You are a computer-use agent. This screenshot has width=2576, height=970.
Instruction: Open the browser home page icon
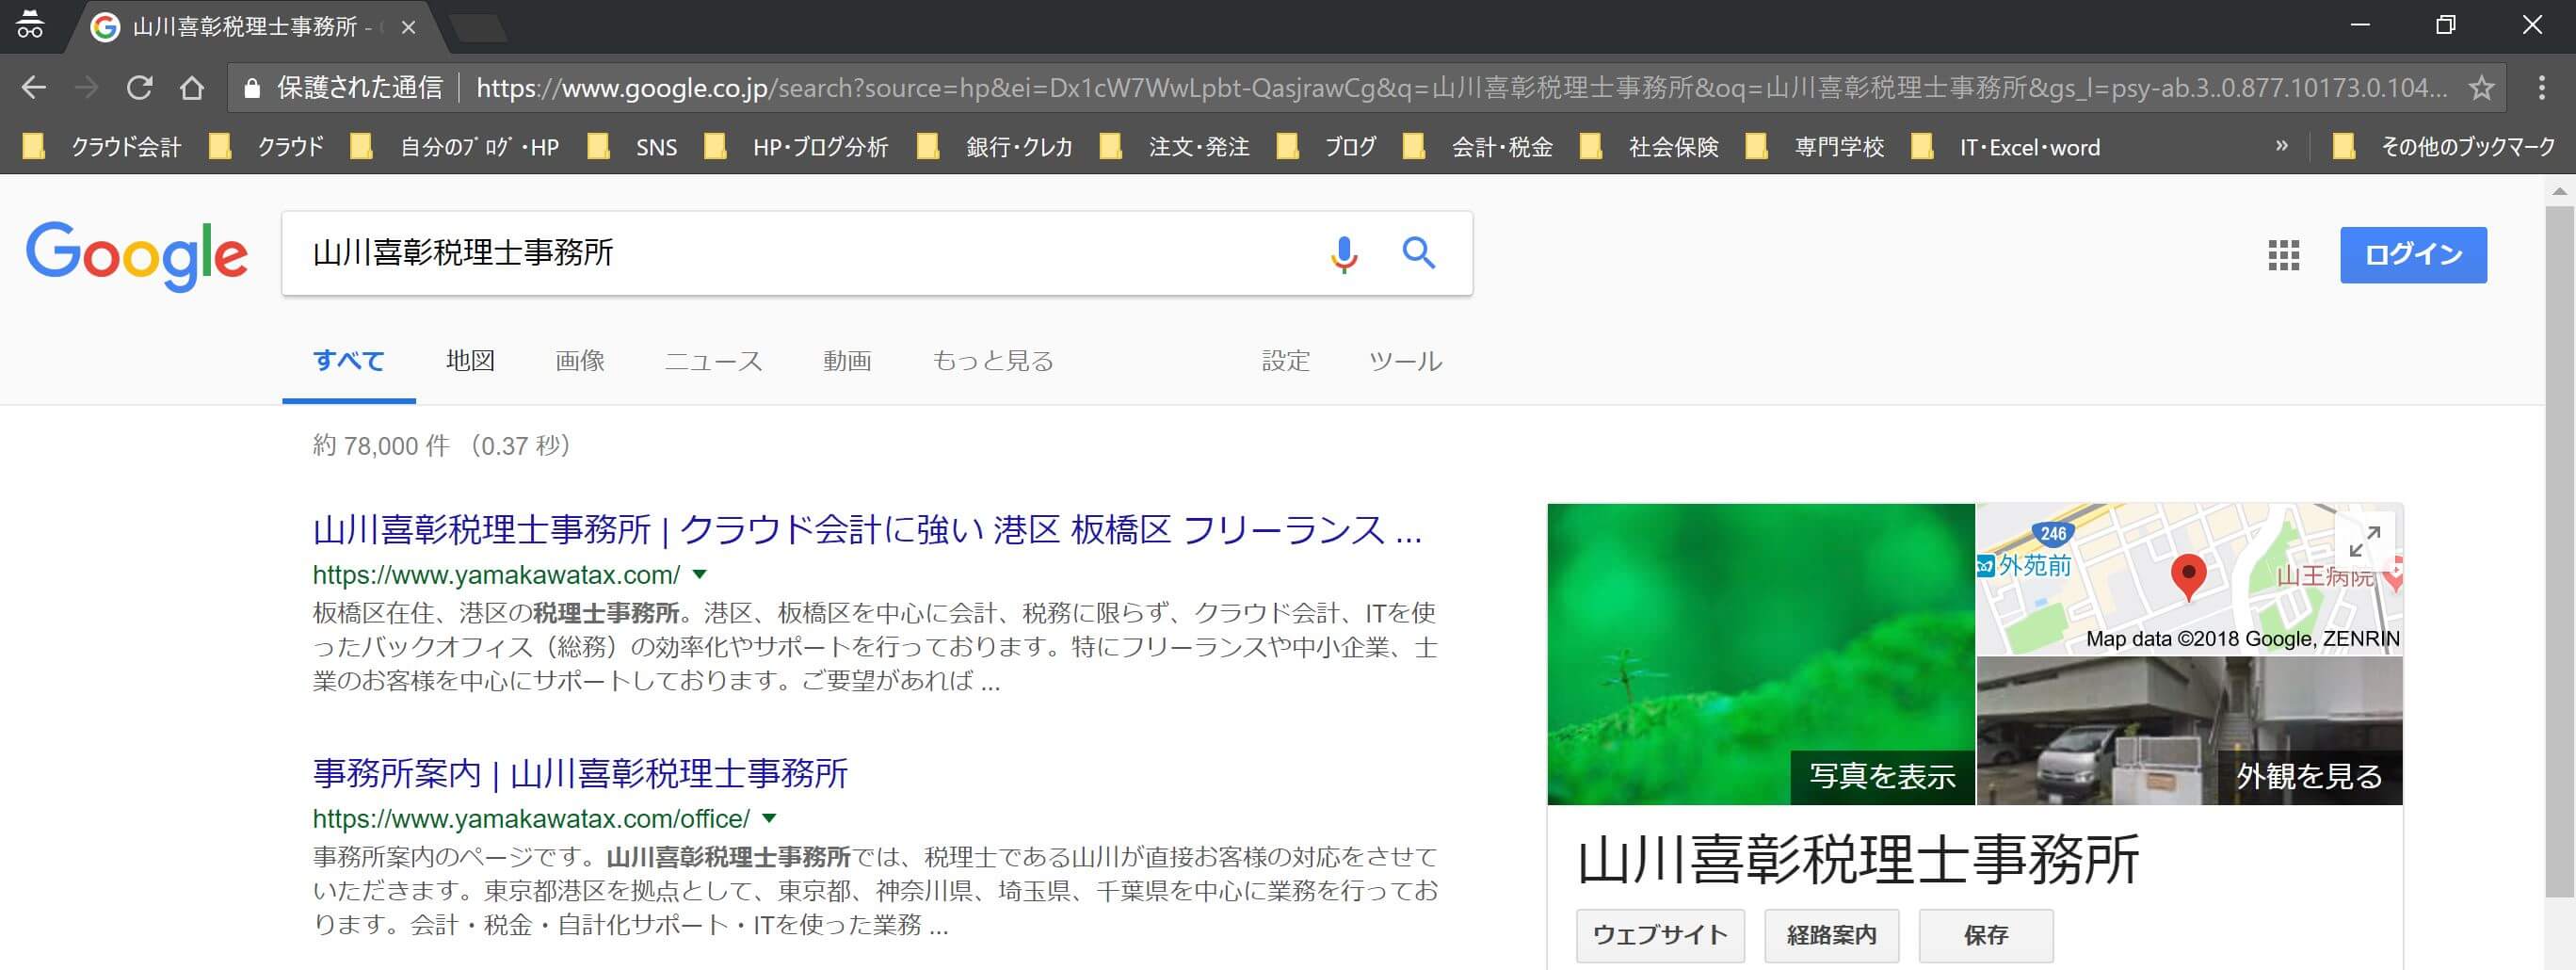(192, 88)
